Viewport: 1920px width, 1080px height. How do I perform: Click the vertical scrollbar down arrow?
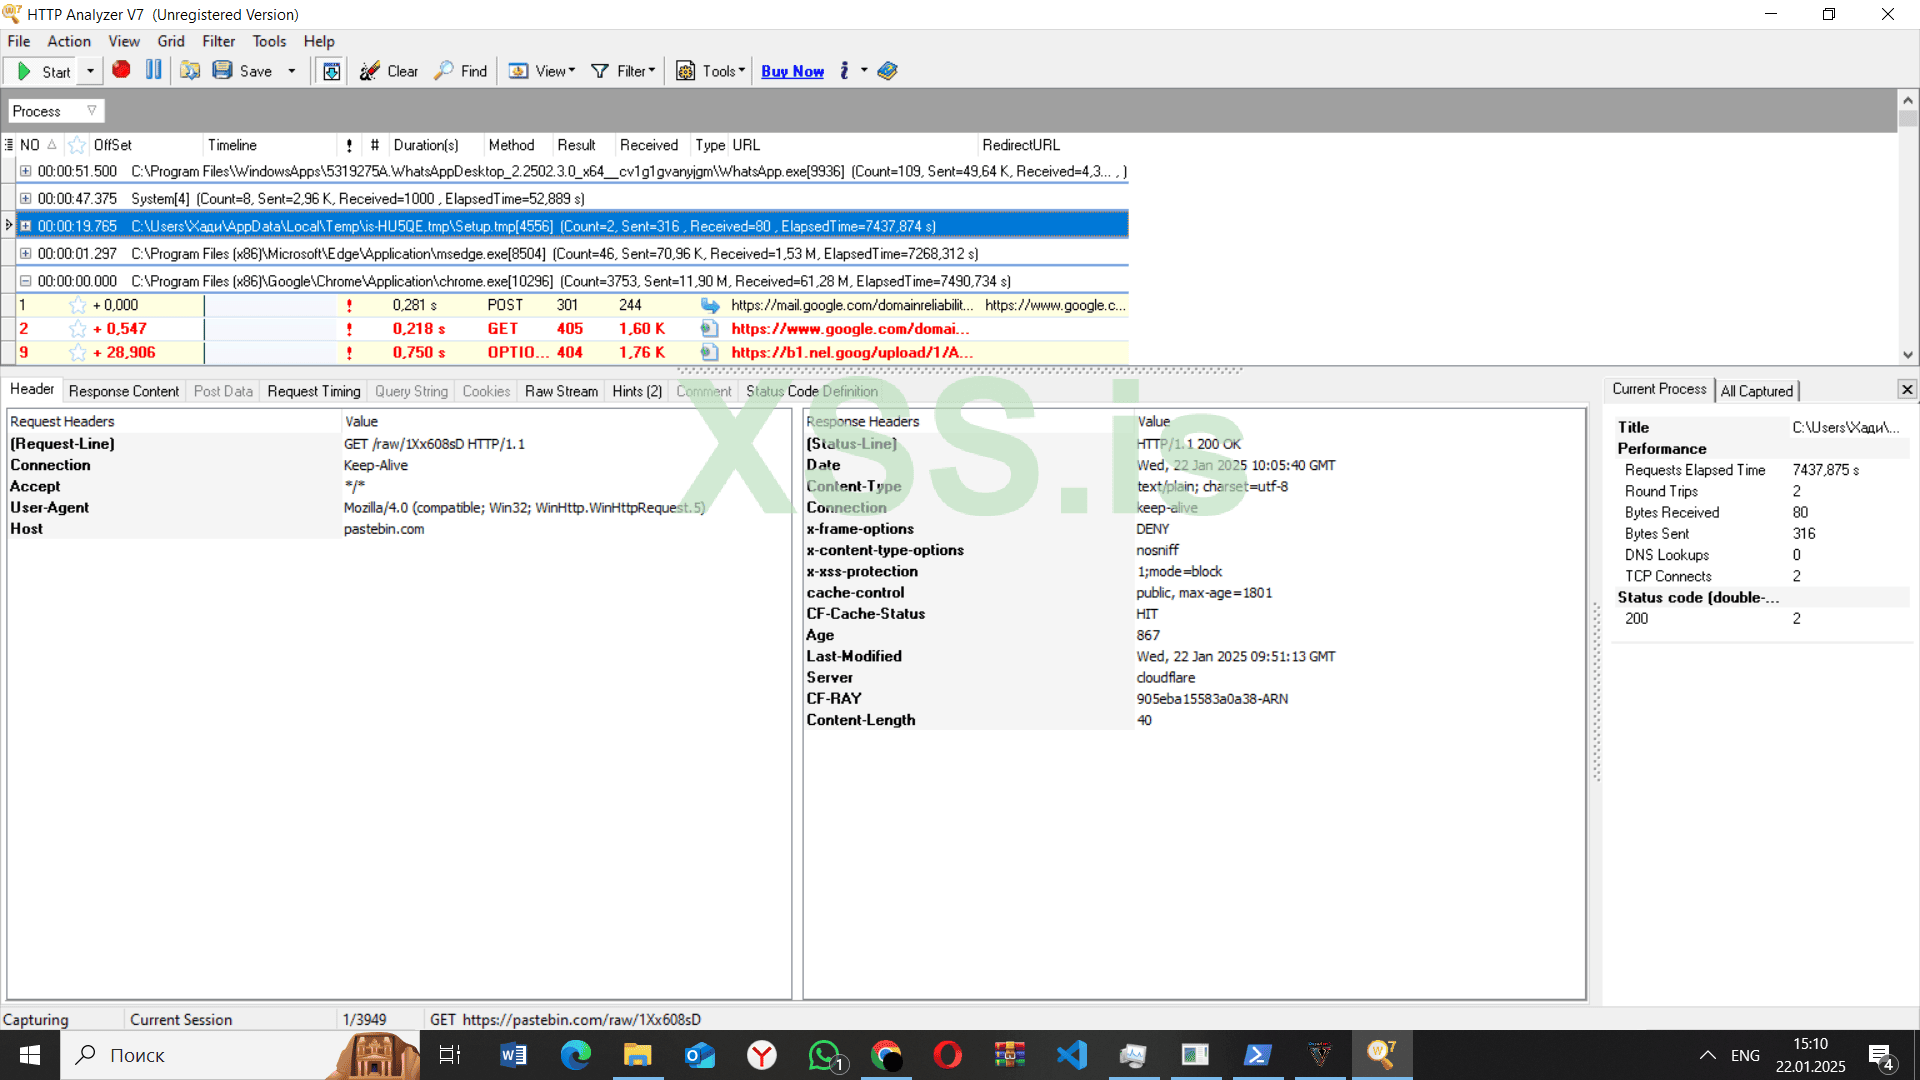click(x=1907, y=354)
